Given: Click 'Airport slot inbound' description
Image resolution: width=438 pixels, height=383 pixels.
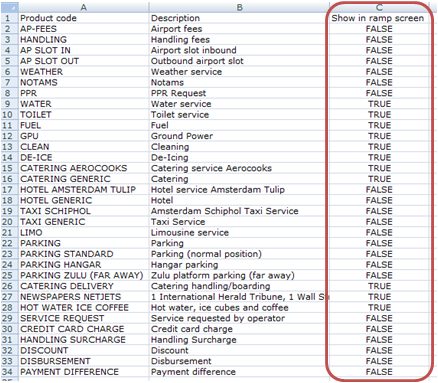Looking at the screenshot, I should (x=239, y=50).
